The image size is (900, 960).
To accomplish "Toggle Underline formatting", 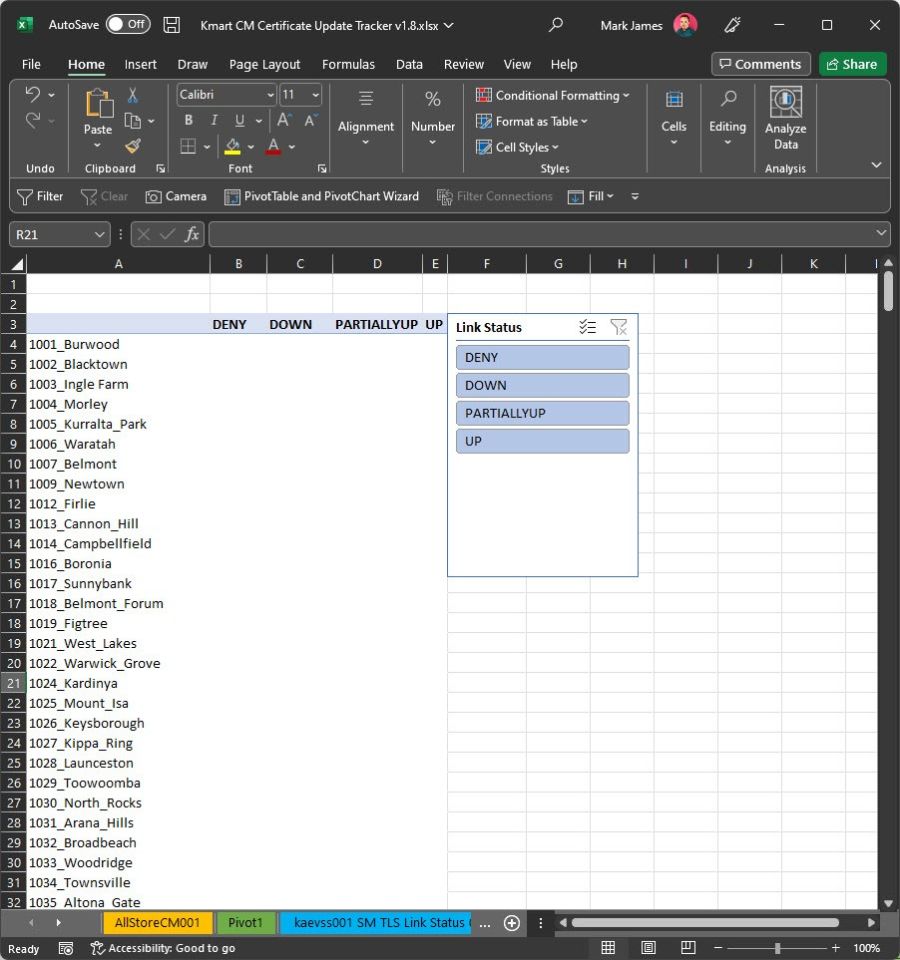I will [239, 120].
